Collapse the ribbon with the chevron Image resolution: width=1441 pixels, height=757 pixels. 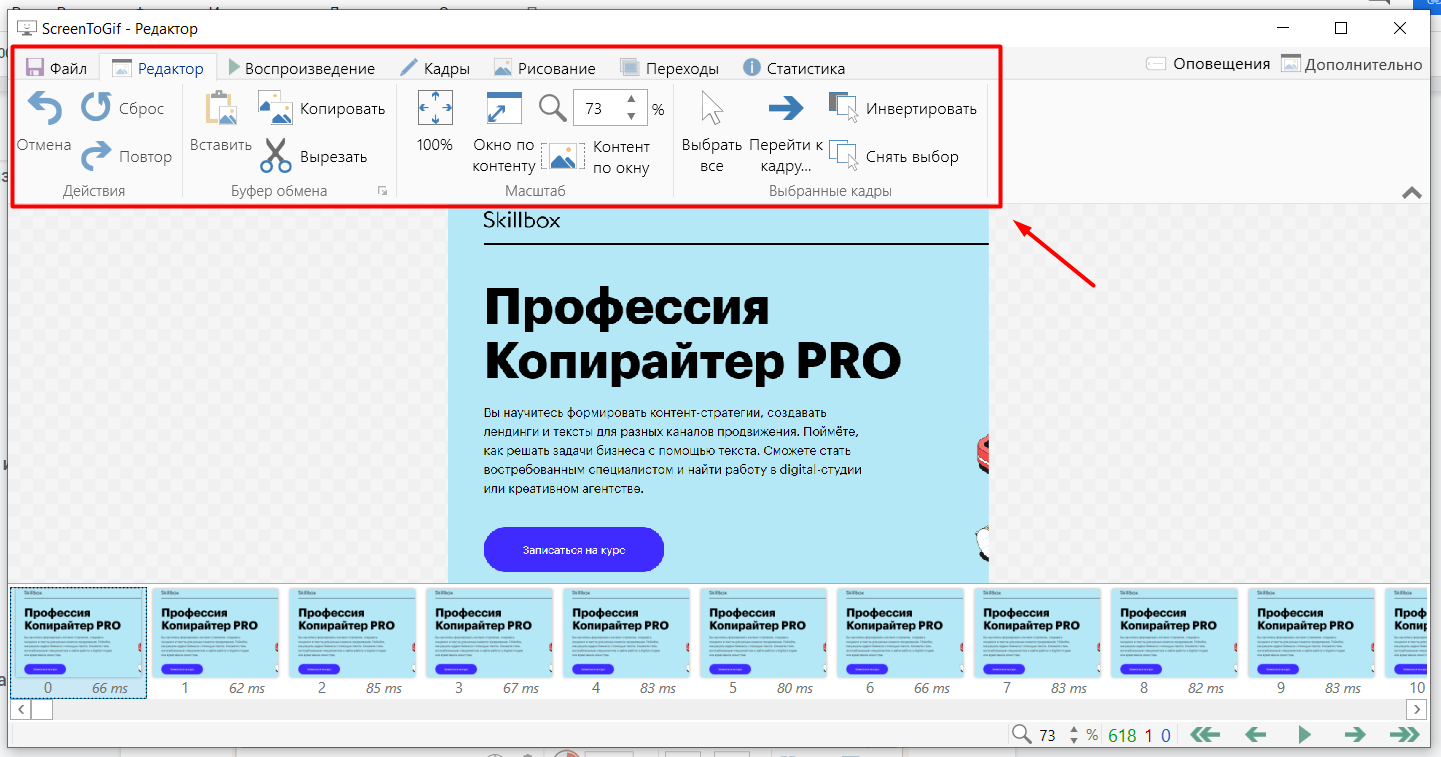(1412, 193)
